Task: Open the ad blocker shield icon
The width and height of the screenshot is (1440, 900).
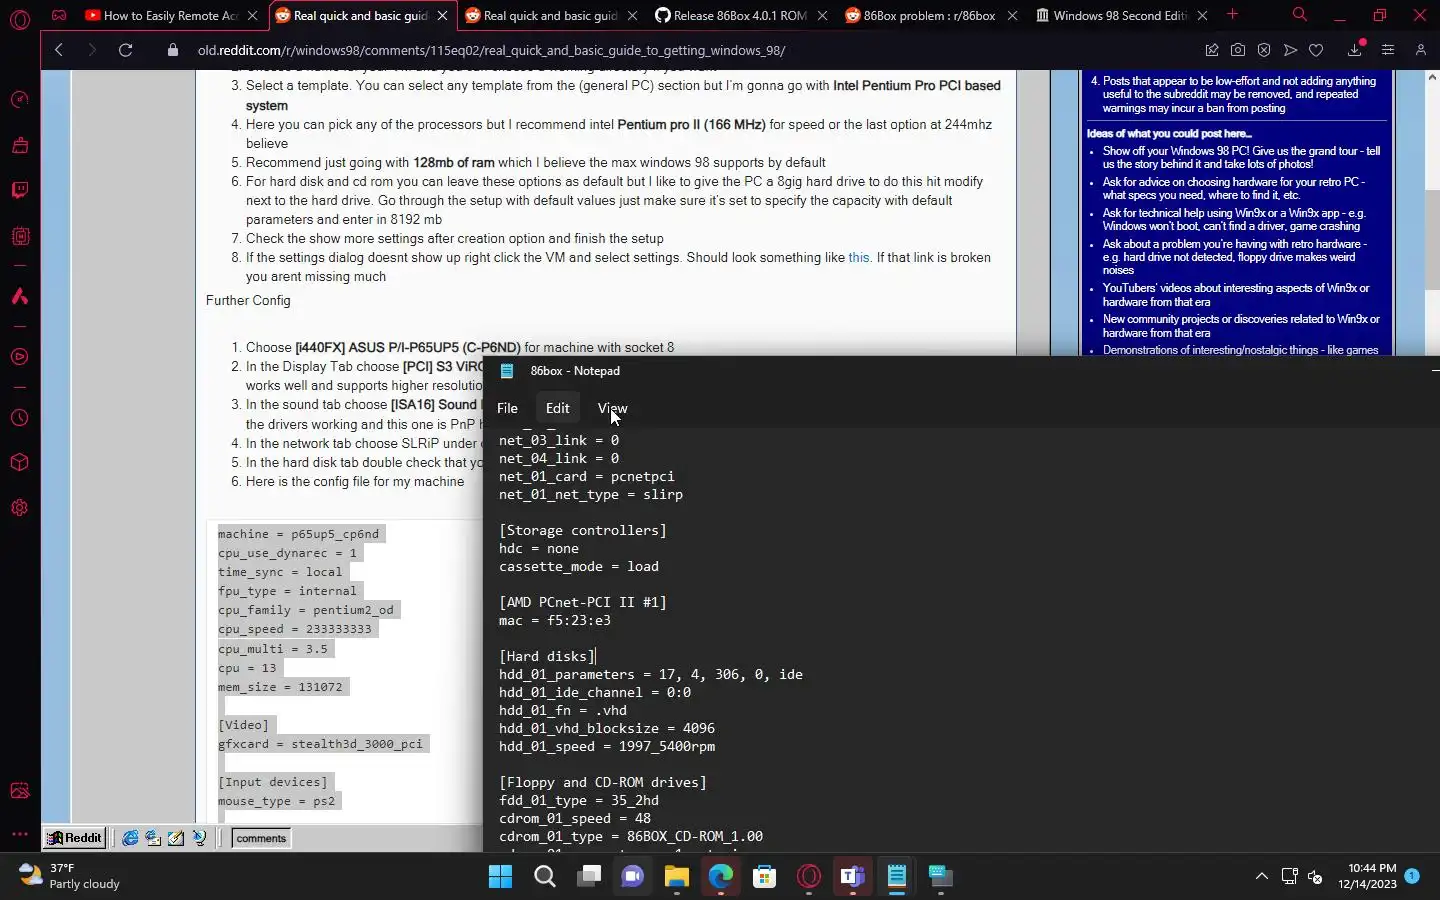Action: [x=1264, y=50]
